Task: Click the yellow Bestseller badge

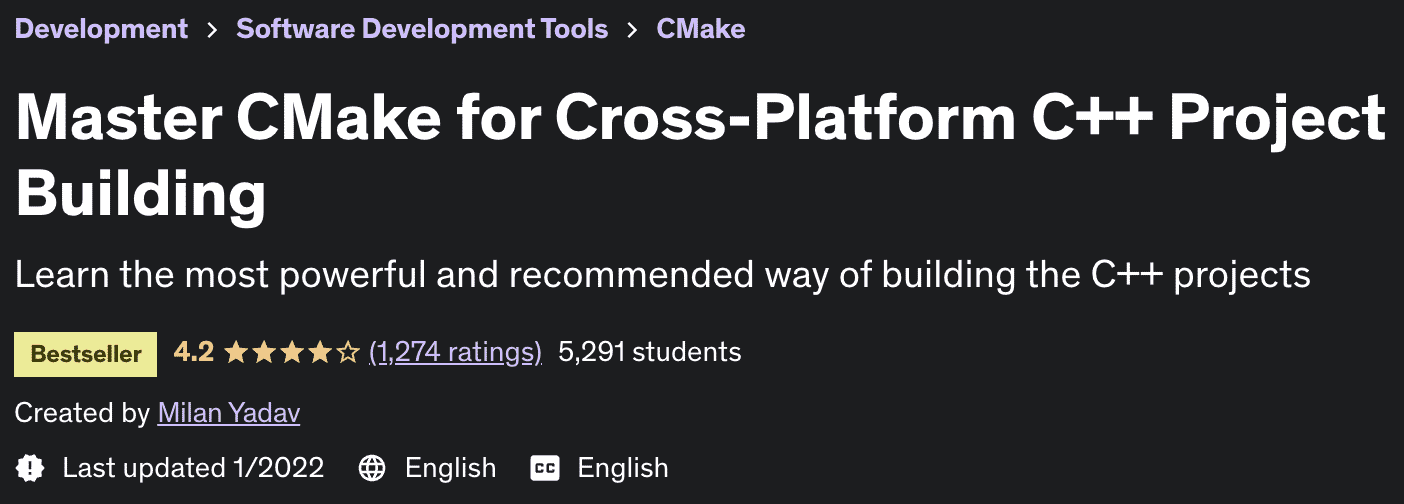Action: [x=86, y=354]
